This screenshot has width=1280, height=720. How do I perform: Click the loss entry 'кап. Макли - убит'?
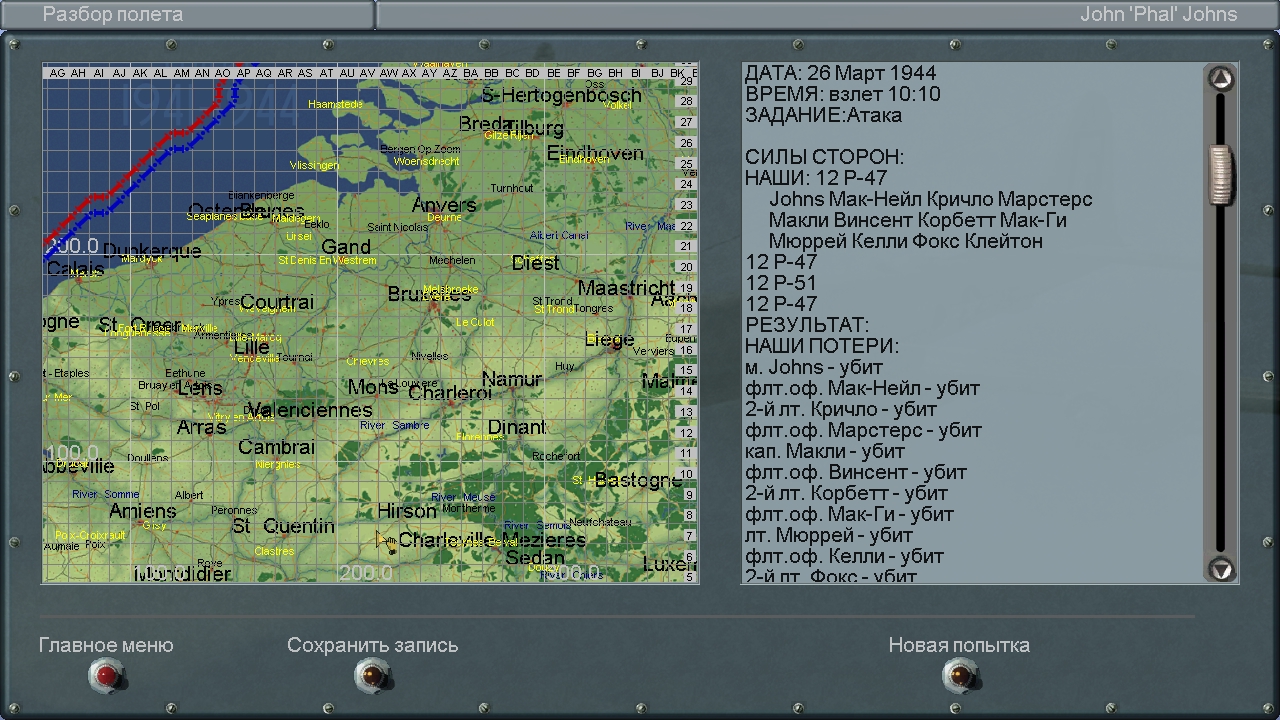pos(825,451)
